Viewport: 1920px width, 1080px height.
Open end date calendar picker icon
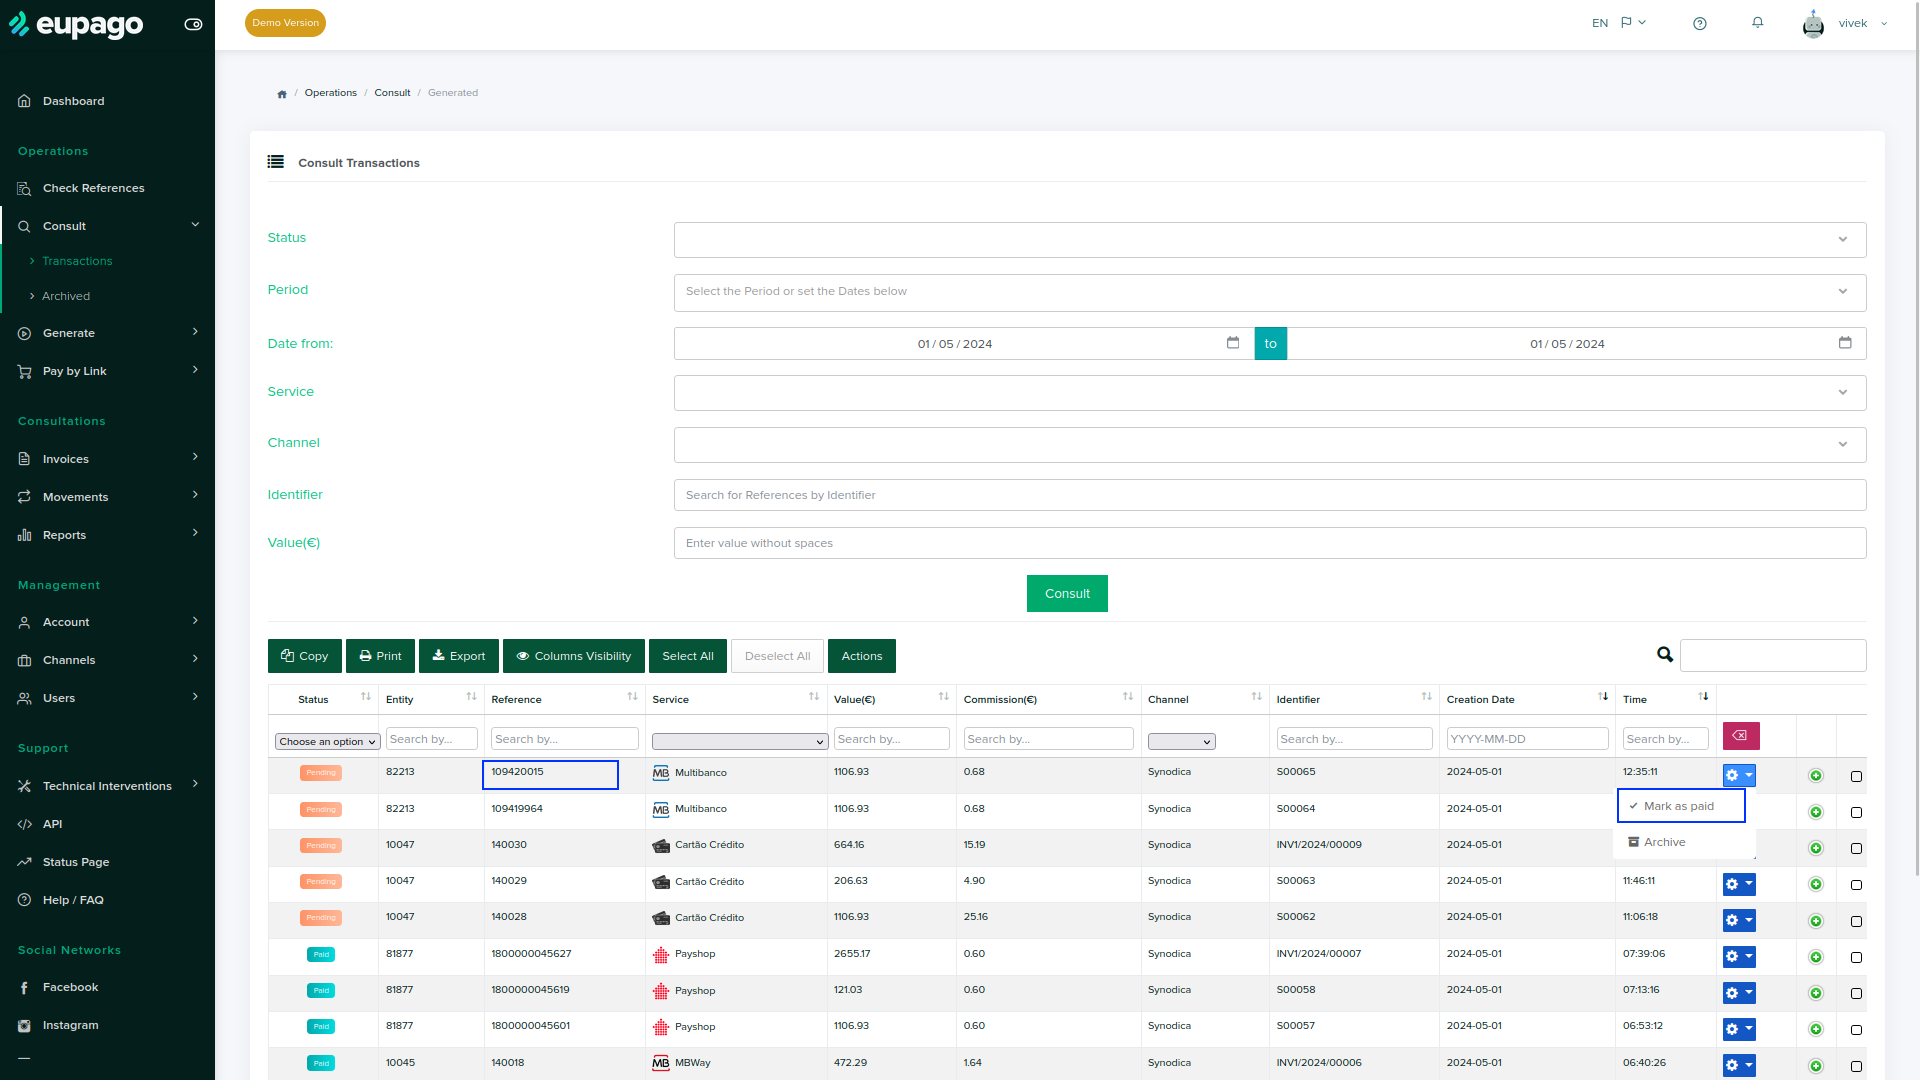point(1845,343)
